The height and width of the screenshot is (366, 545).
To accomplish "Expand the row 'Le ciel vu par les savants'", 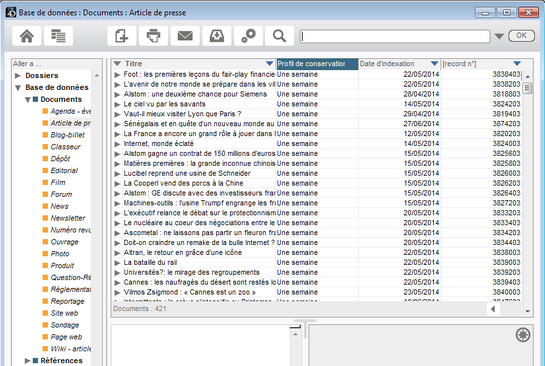I will pyautogui.click(x=117, y=104).
